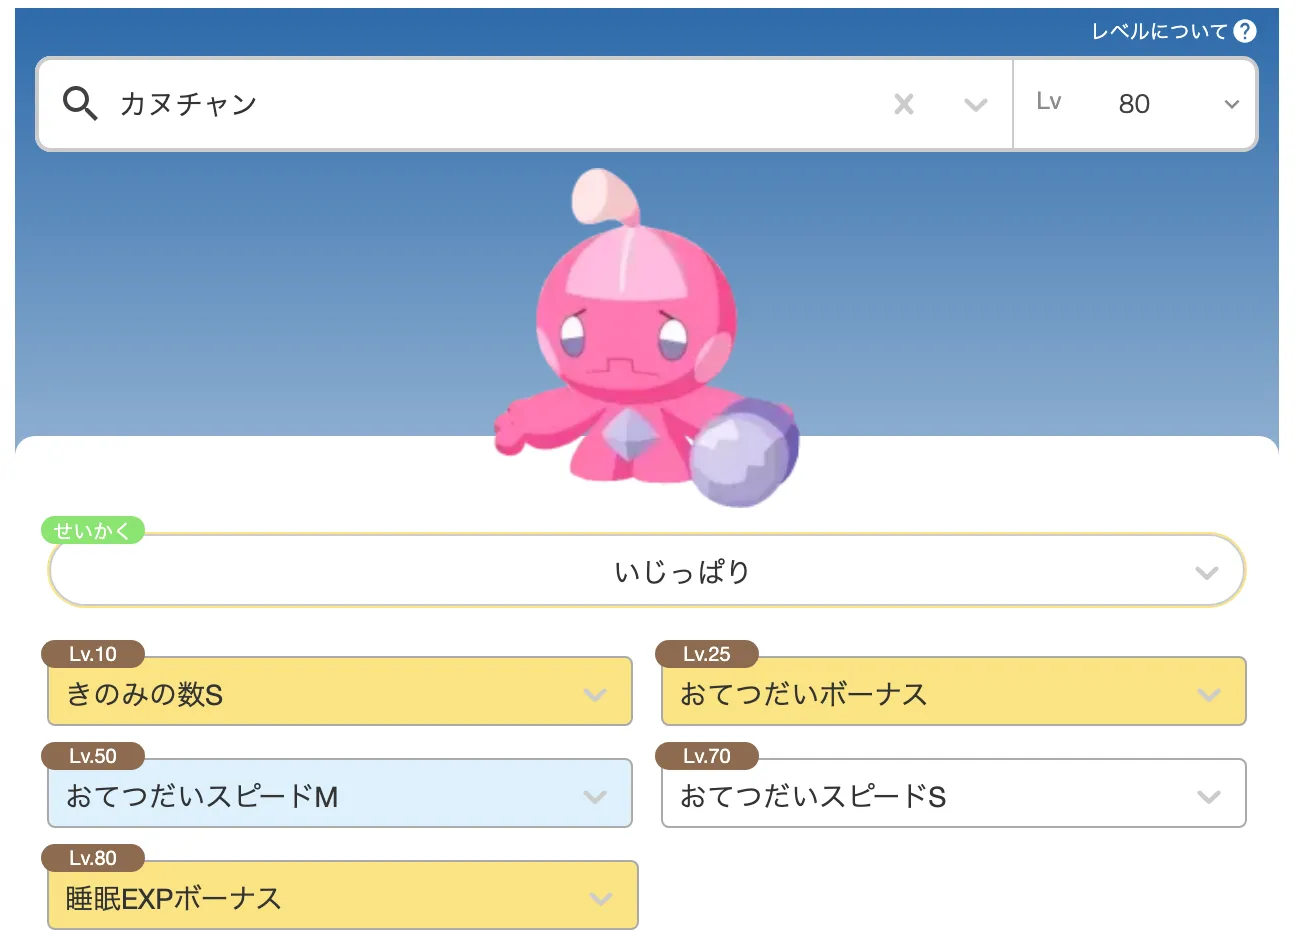Open the Lv.50 おてつだいスピードM dropdown
The width and height of the screenshot is (1296, 948).
[340, 793]
